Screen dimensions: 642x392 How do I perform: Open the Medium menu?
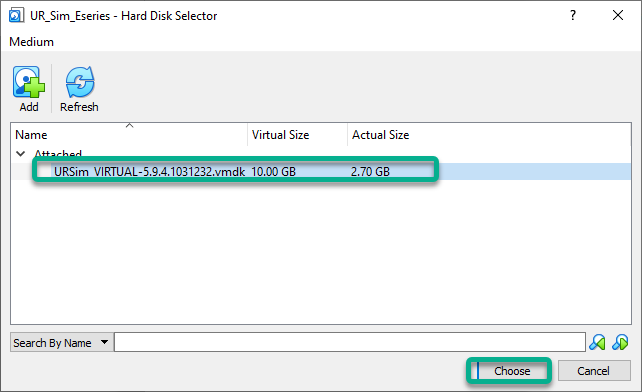32,42
